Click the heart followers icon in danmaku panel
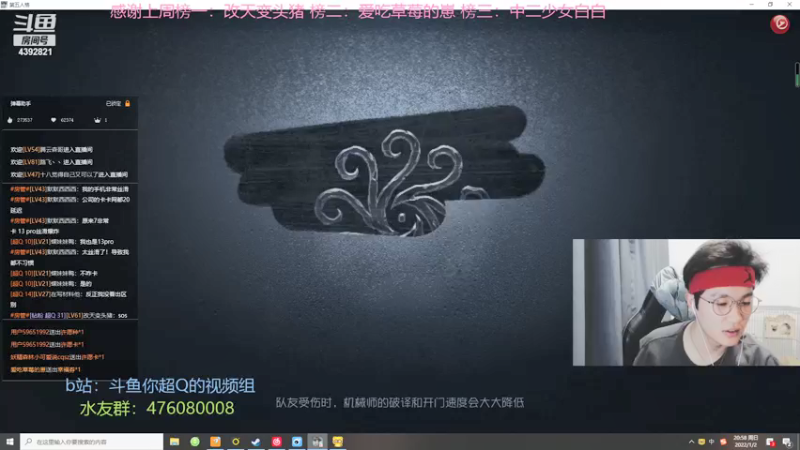 point(54,120)
